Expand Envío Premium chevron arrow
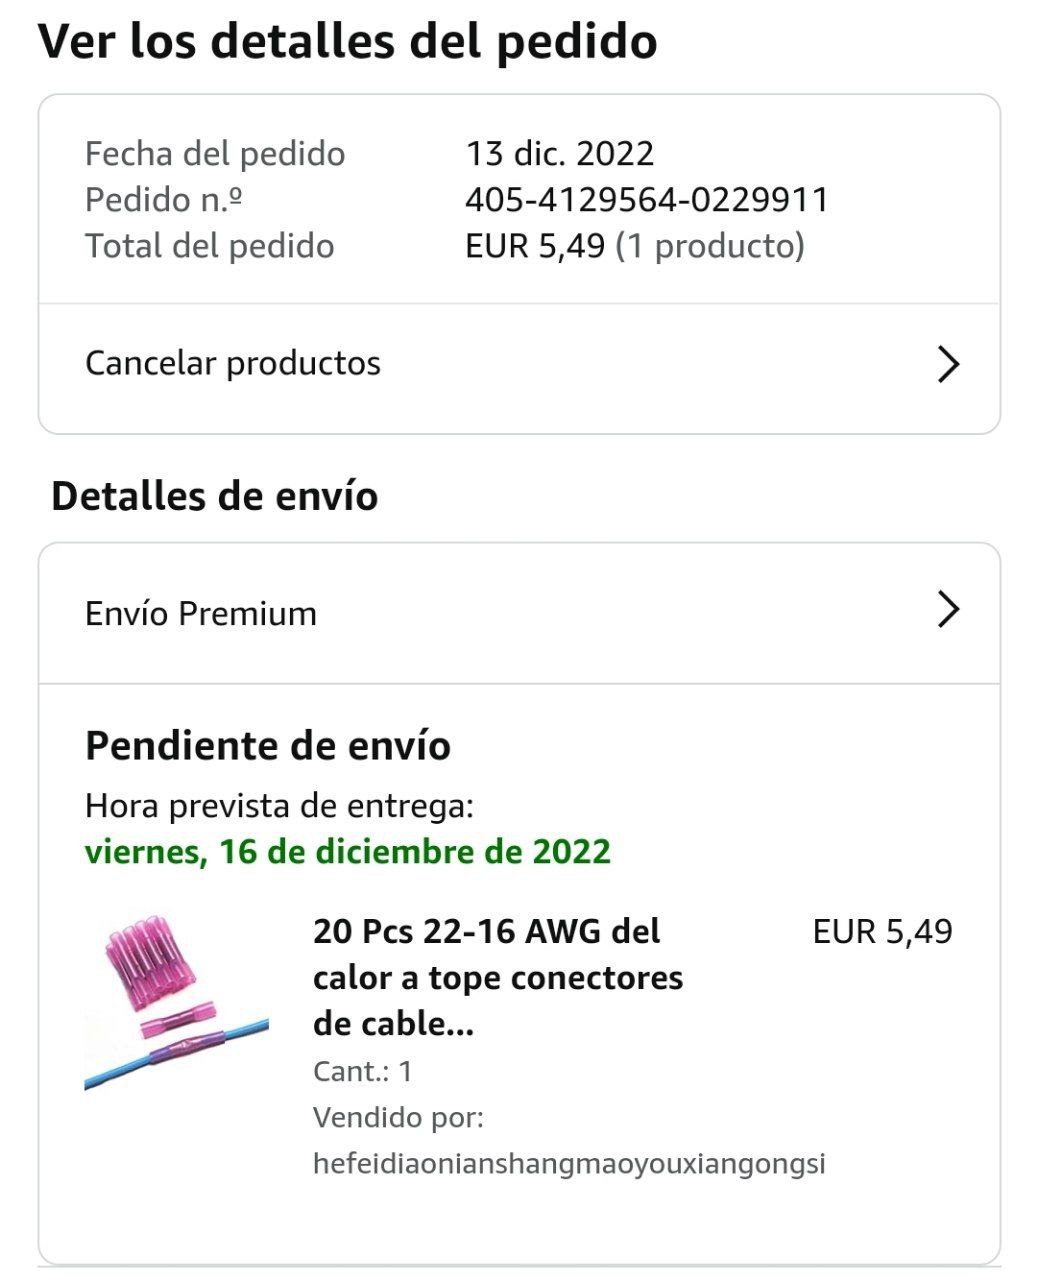 pos(948,609)
